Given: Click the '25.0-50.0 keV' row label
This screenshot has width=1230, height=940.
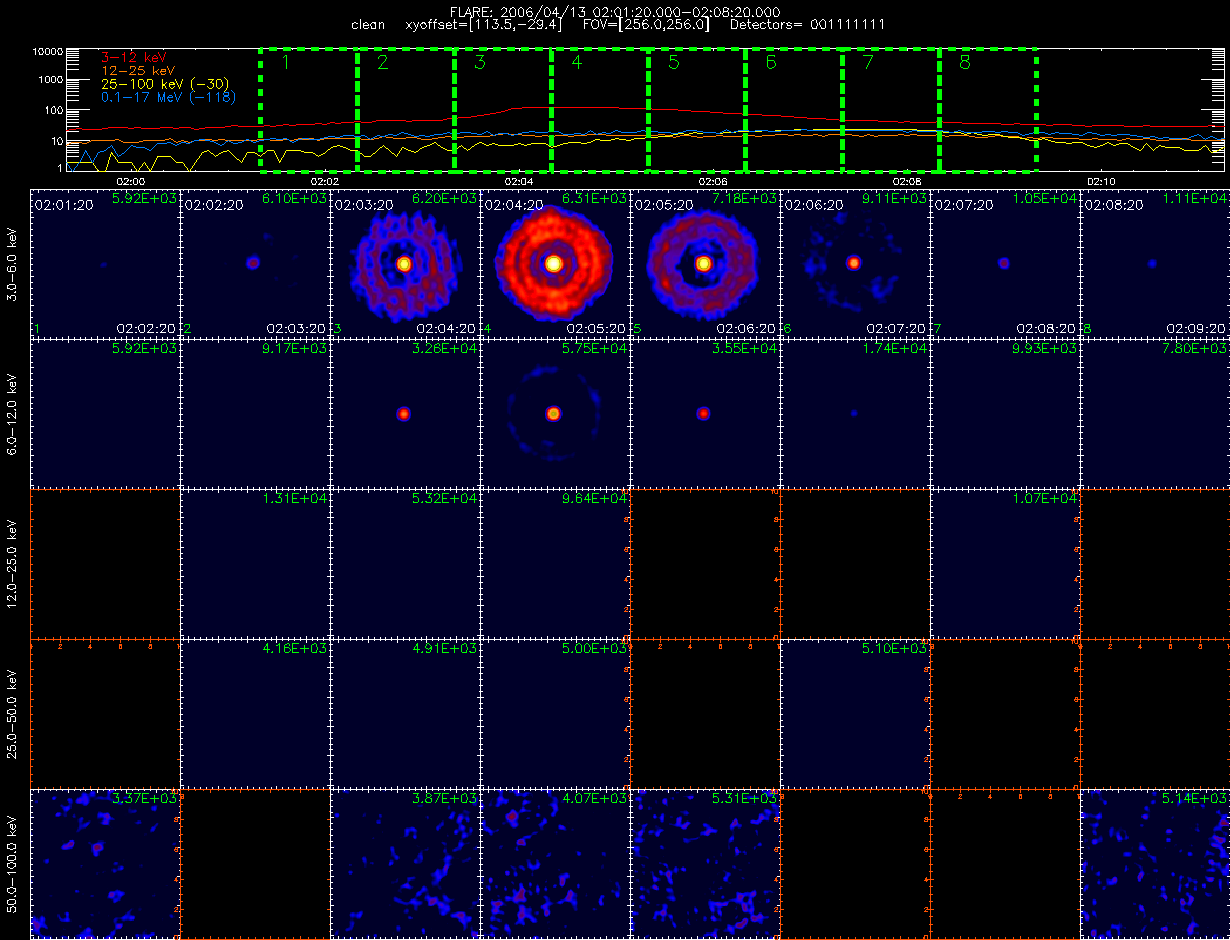Looking at the screenshot, I should [x=12, y=714].
